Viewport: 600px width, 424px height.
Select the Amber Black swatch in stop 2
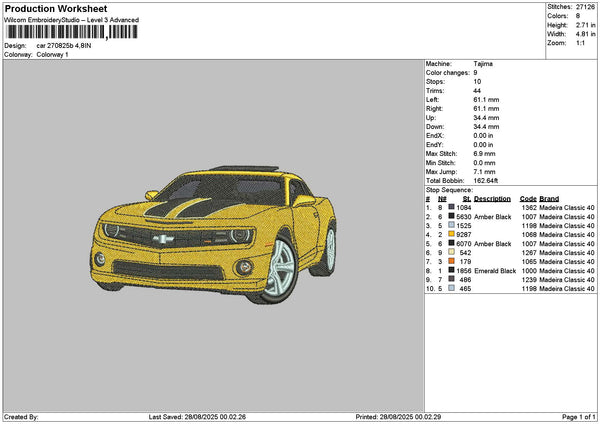coord(452,216)
